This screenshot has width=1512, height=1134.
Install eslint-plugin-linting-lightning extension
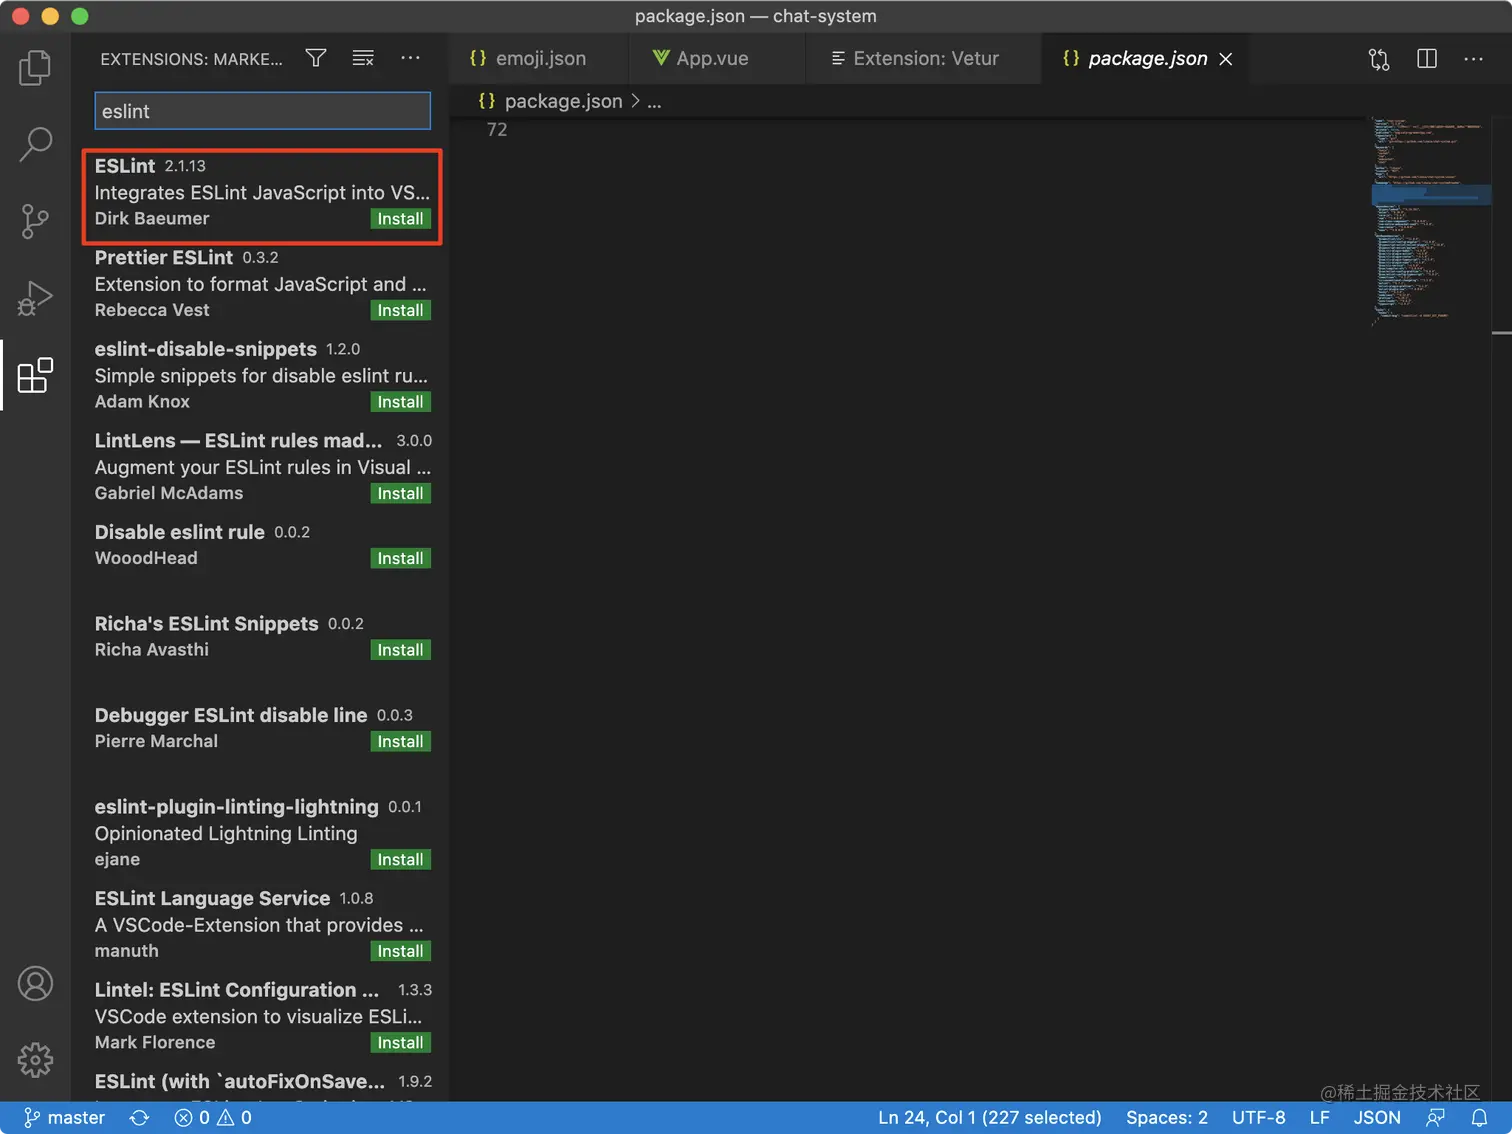(x=400, y=860)
